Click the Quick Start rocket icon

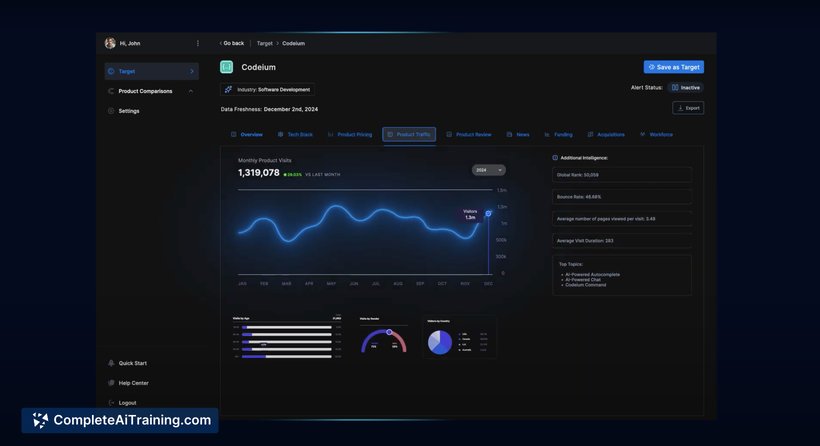pyautogui.click(x=111, y=363)
